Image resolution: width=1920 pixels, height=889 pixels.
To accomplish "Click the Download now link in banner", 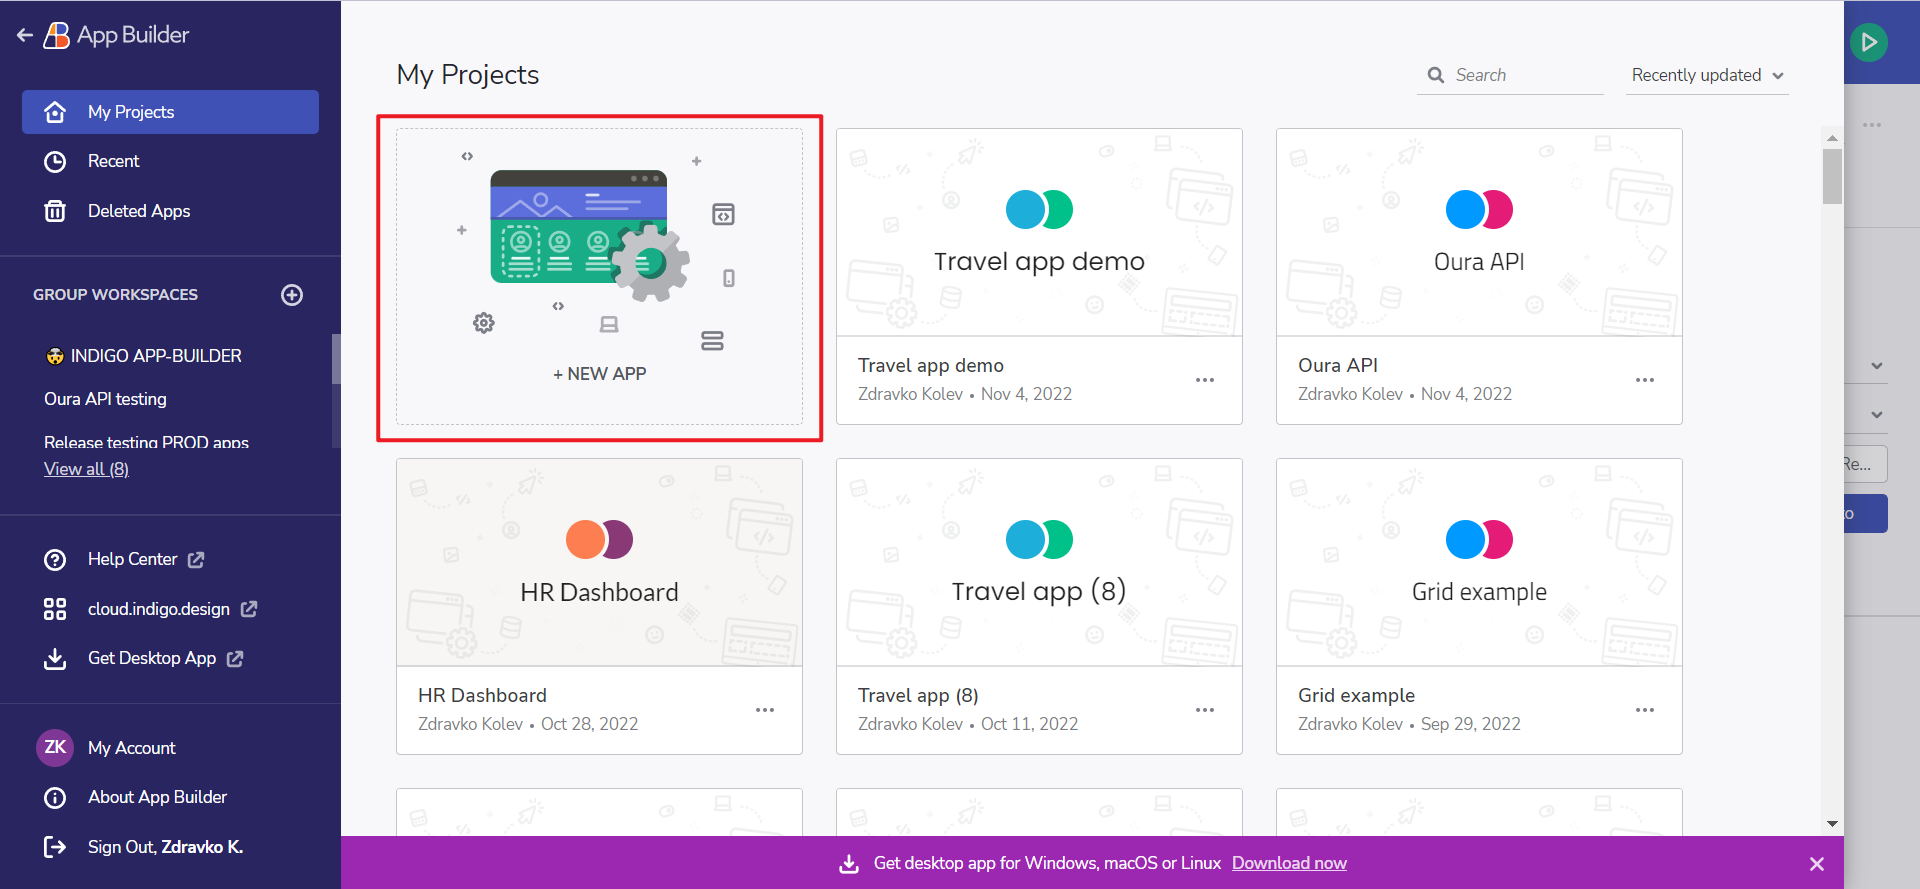I will tap(1288, 863).
